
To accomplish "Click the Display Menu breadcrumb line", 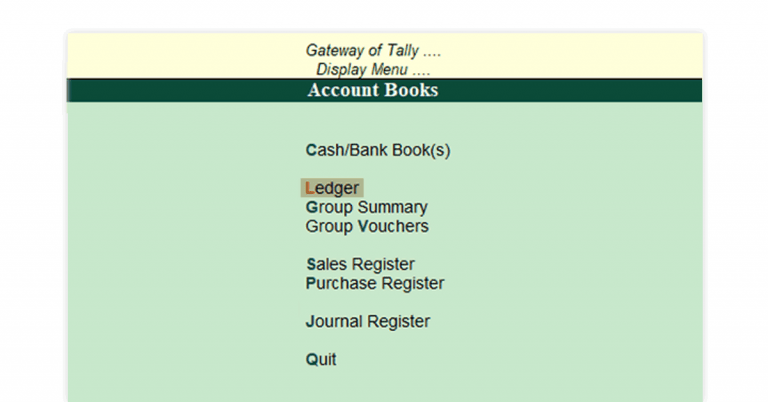I will click(373, 70).
